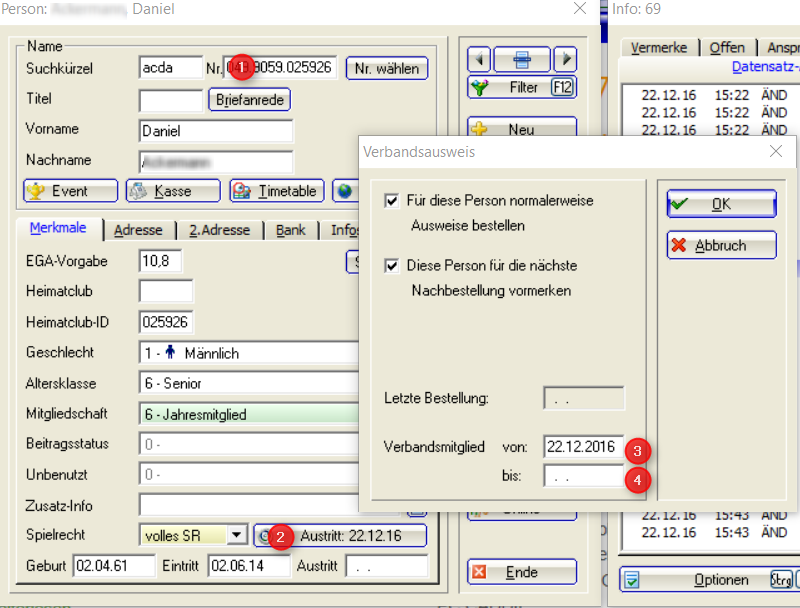Switch to the Bank tab
Viewport: 800px width, 608px height.
(291, 230)
